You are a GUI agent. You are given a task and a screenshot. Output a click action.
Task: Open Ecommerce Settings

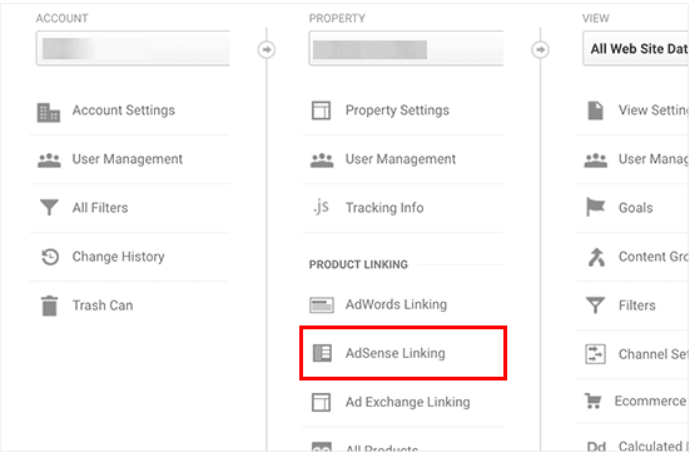[x=650, y=401]
